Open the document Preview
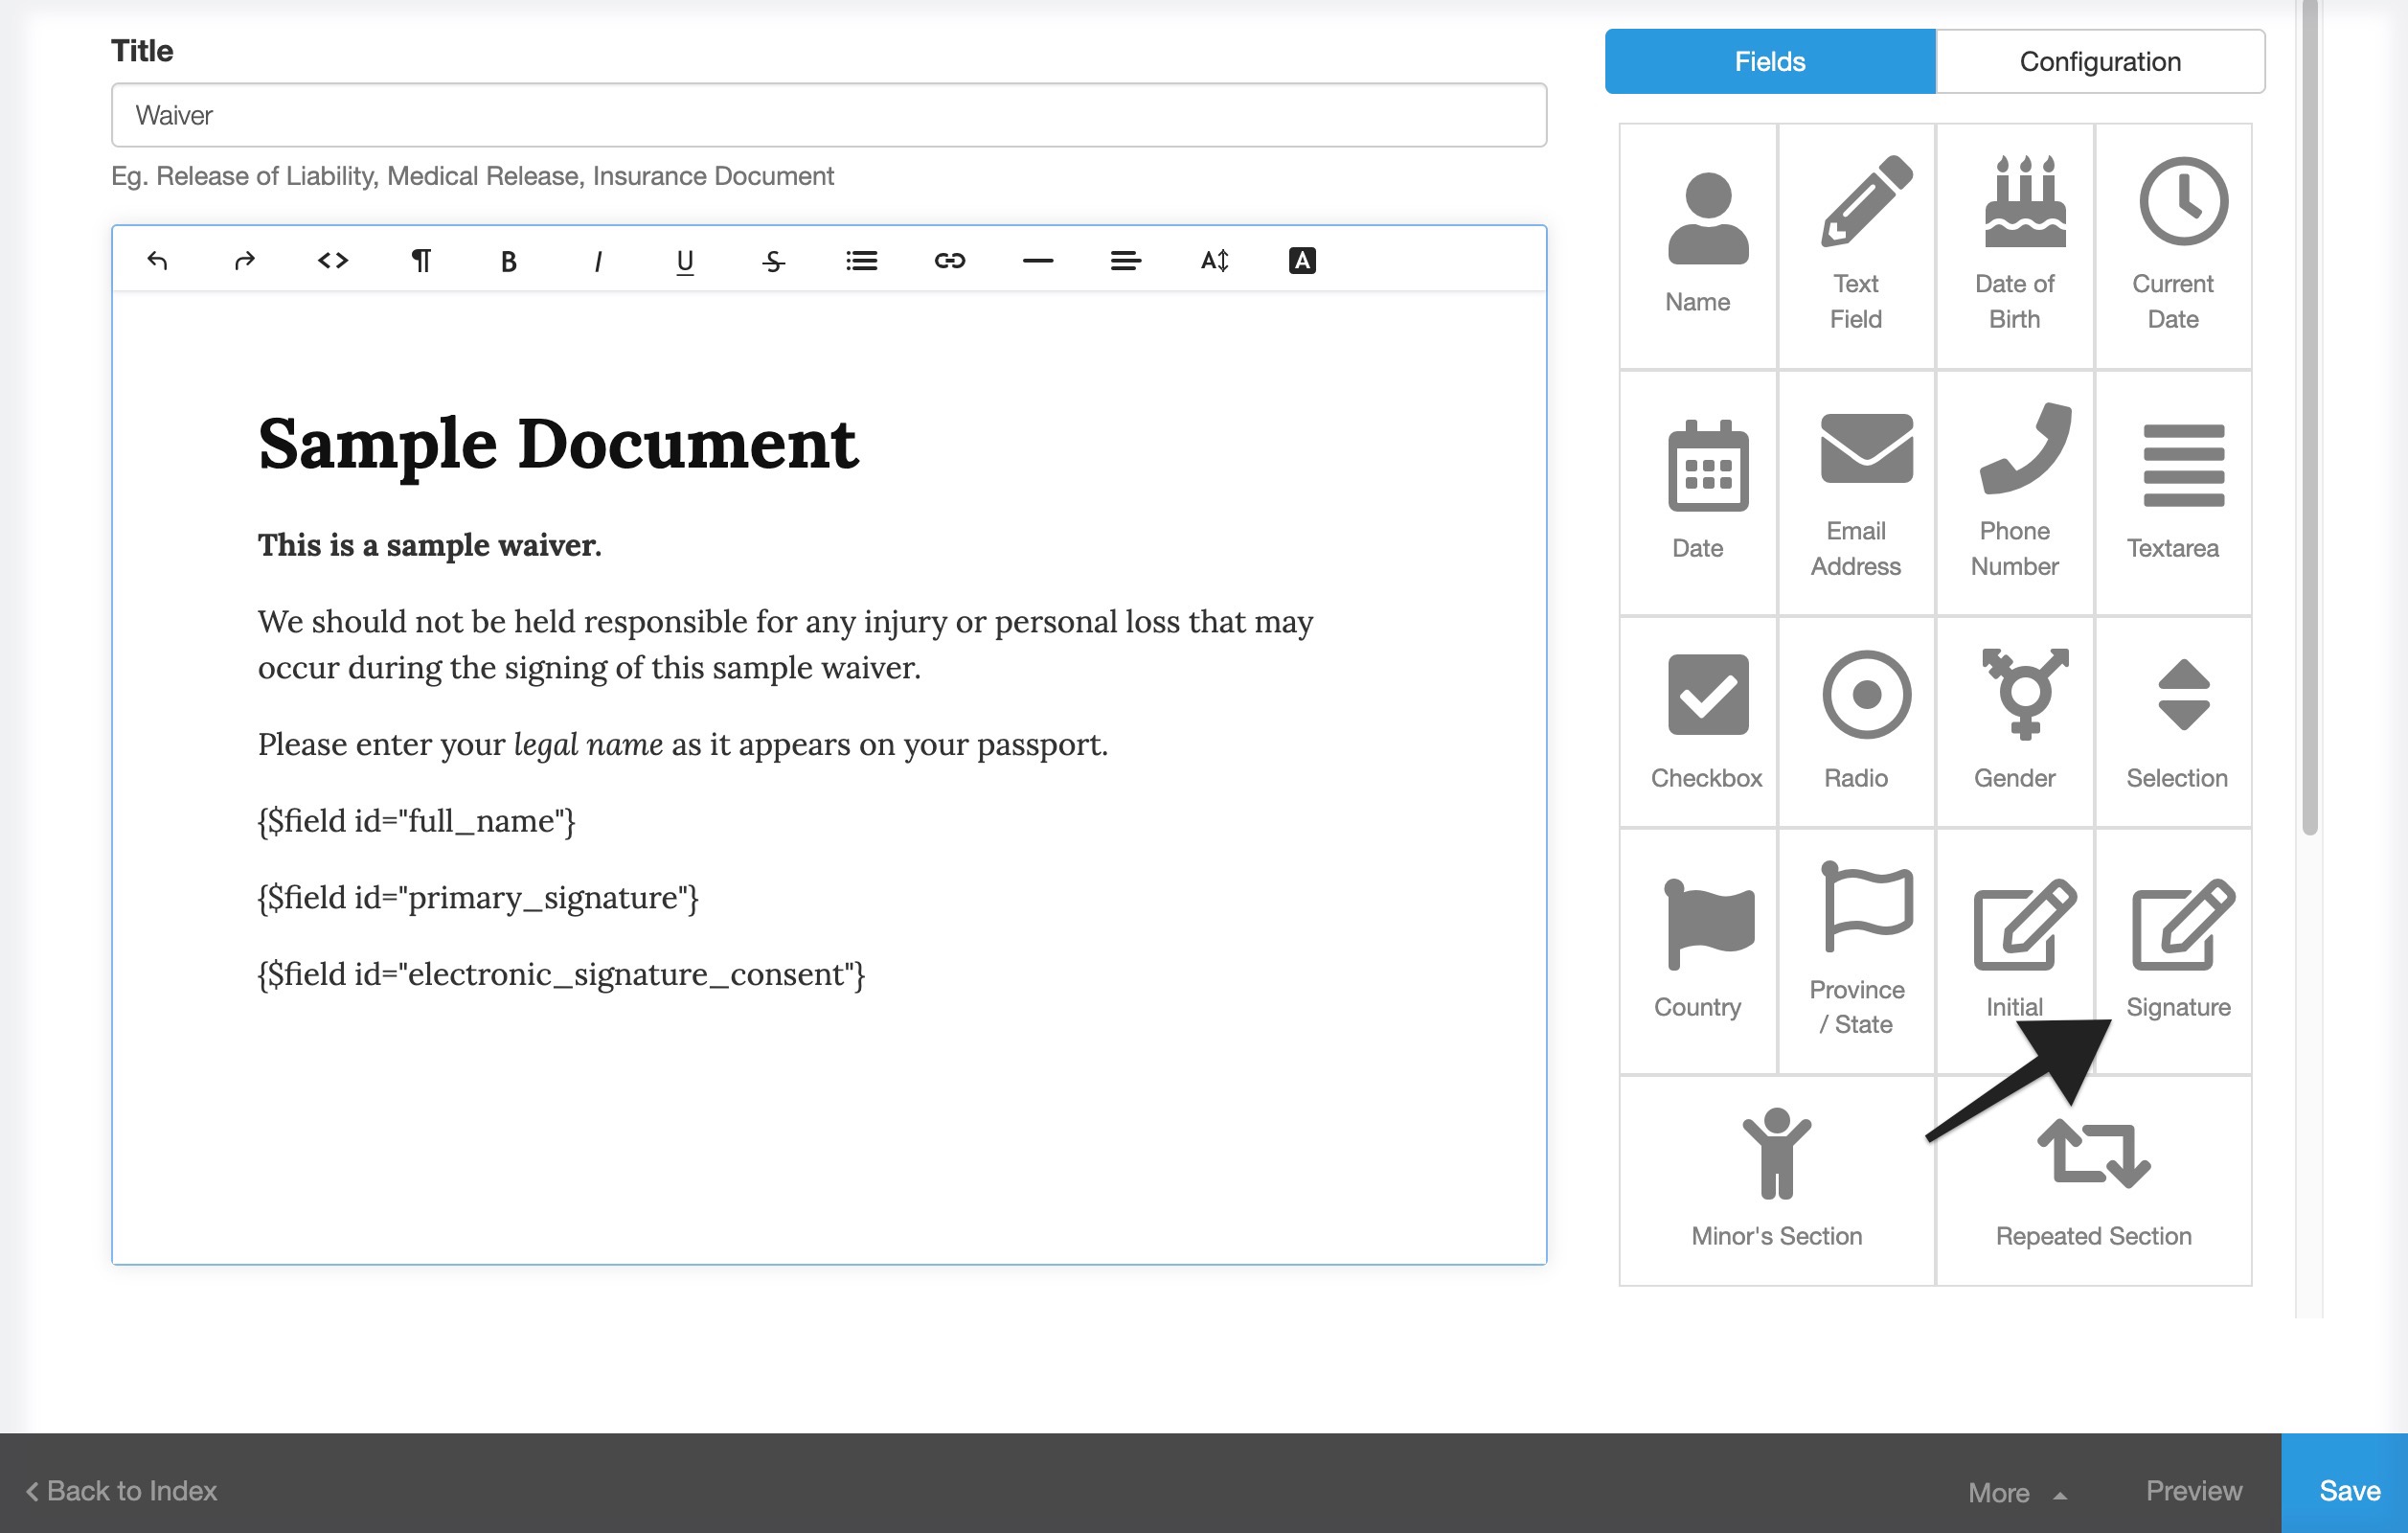2408x1533 pixels. click(x=2194, y=1491)
